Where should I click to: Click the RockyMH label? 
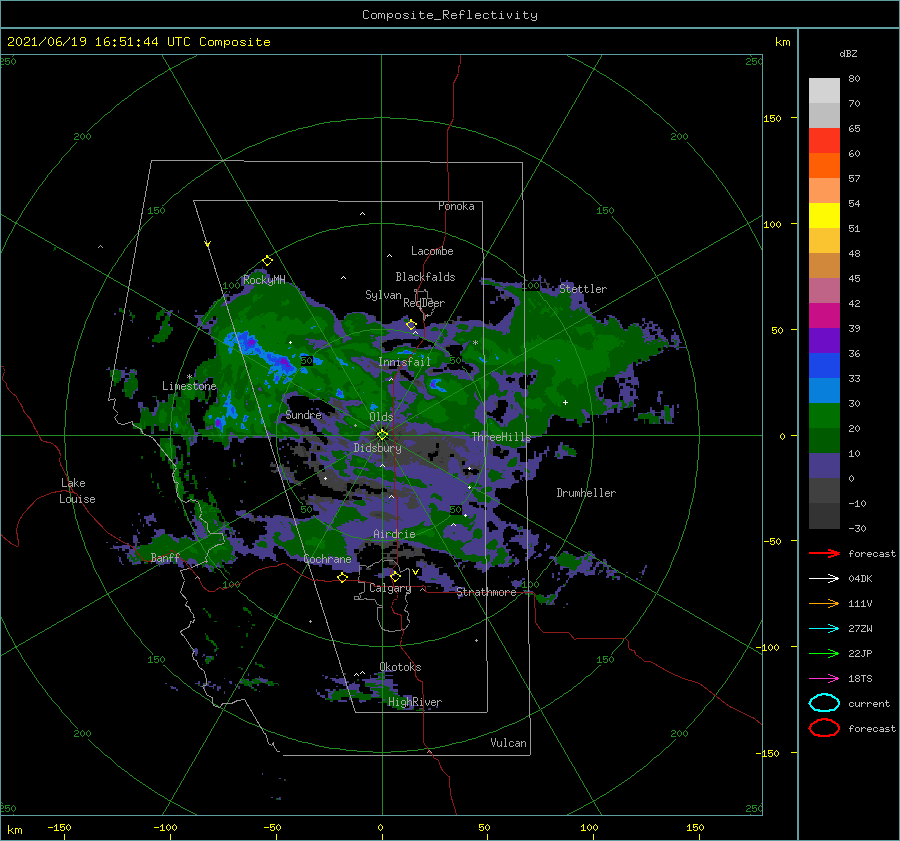[x=264, y=280]
